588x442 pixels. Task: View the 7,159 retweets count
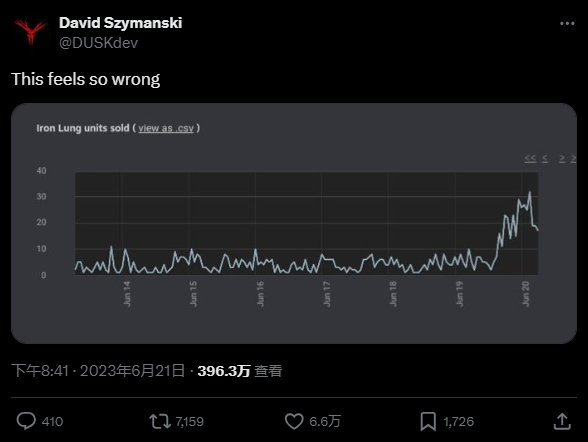(190, 422)
